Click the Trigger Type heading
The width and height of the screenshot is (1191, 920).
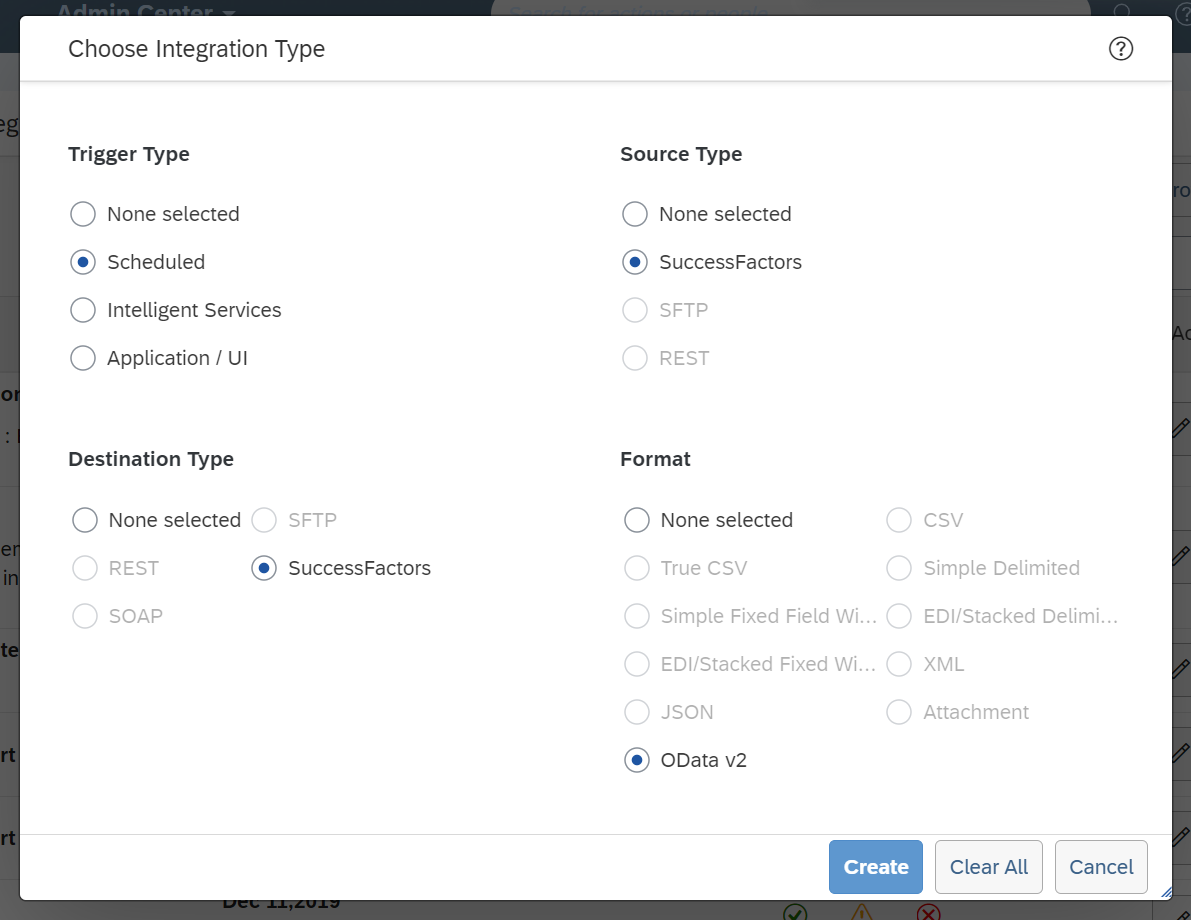click(x=128, y=154)
